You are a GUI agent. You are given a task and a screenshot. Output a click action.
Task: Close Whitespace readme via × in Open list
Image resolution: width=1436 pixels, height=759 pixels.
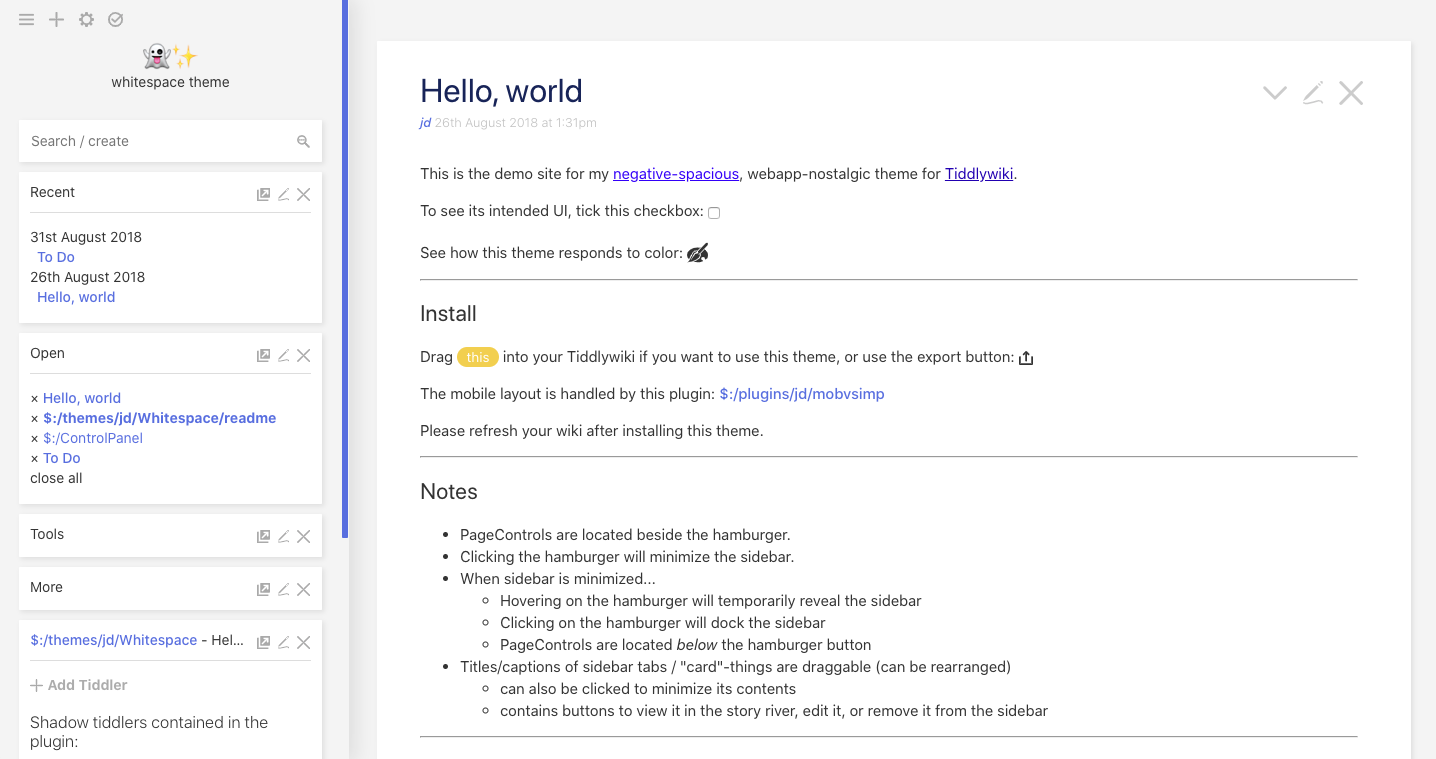pos(34,418)
